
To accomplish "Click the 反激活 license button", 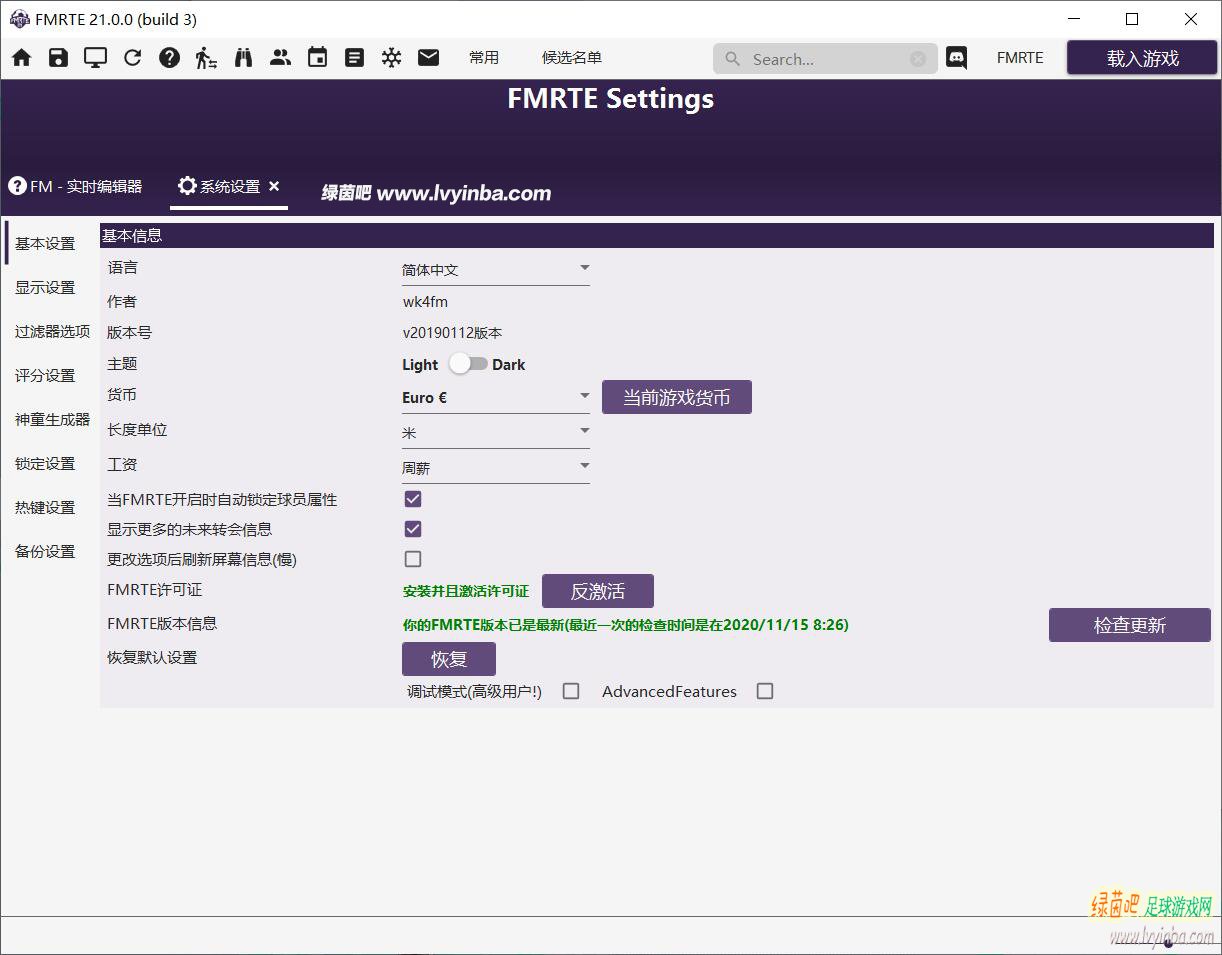I will 598,591.
